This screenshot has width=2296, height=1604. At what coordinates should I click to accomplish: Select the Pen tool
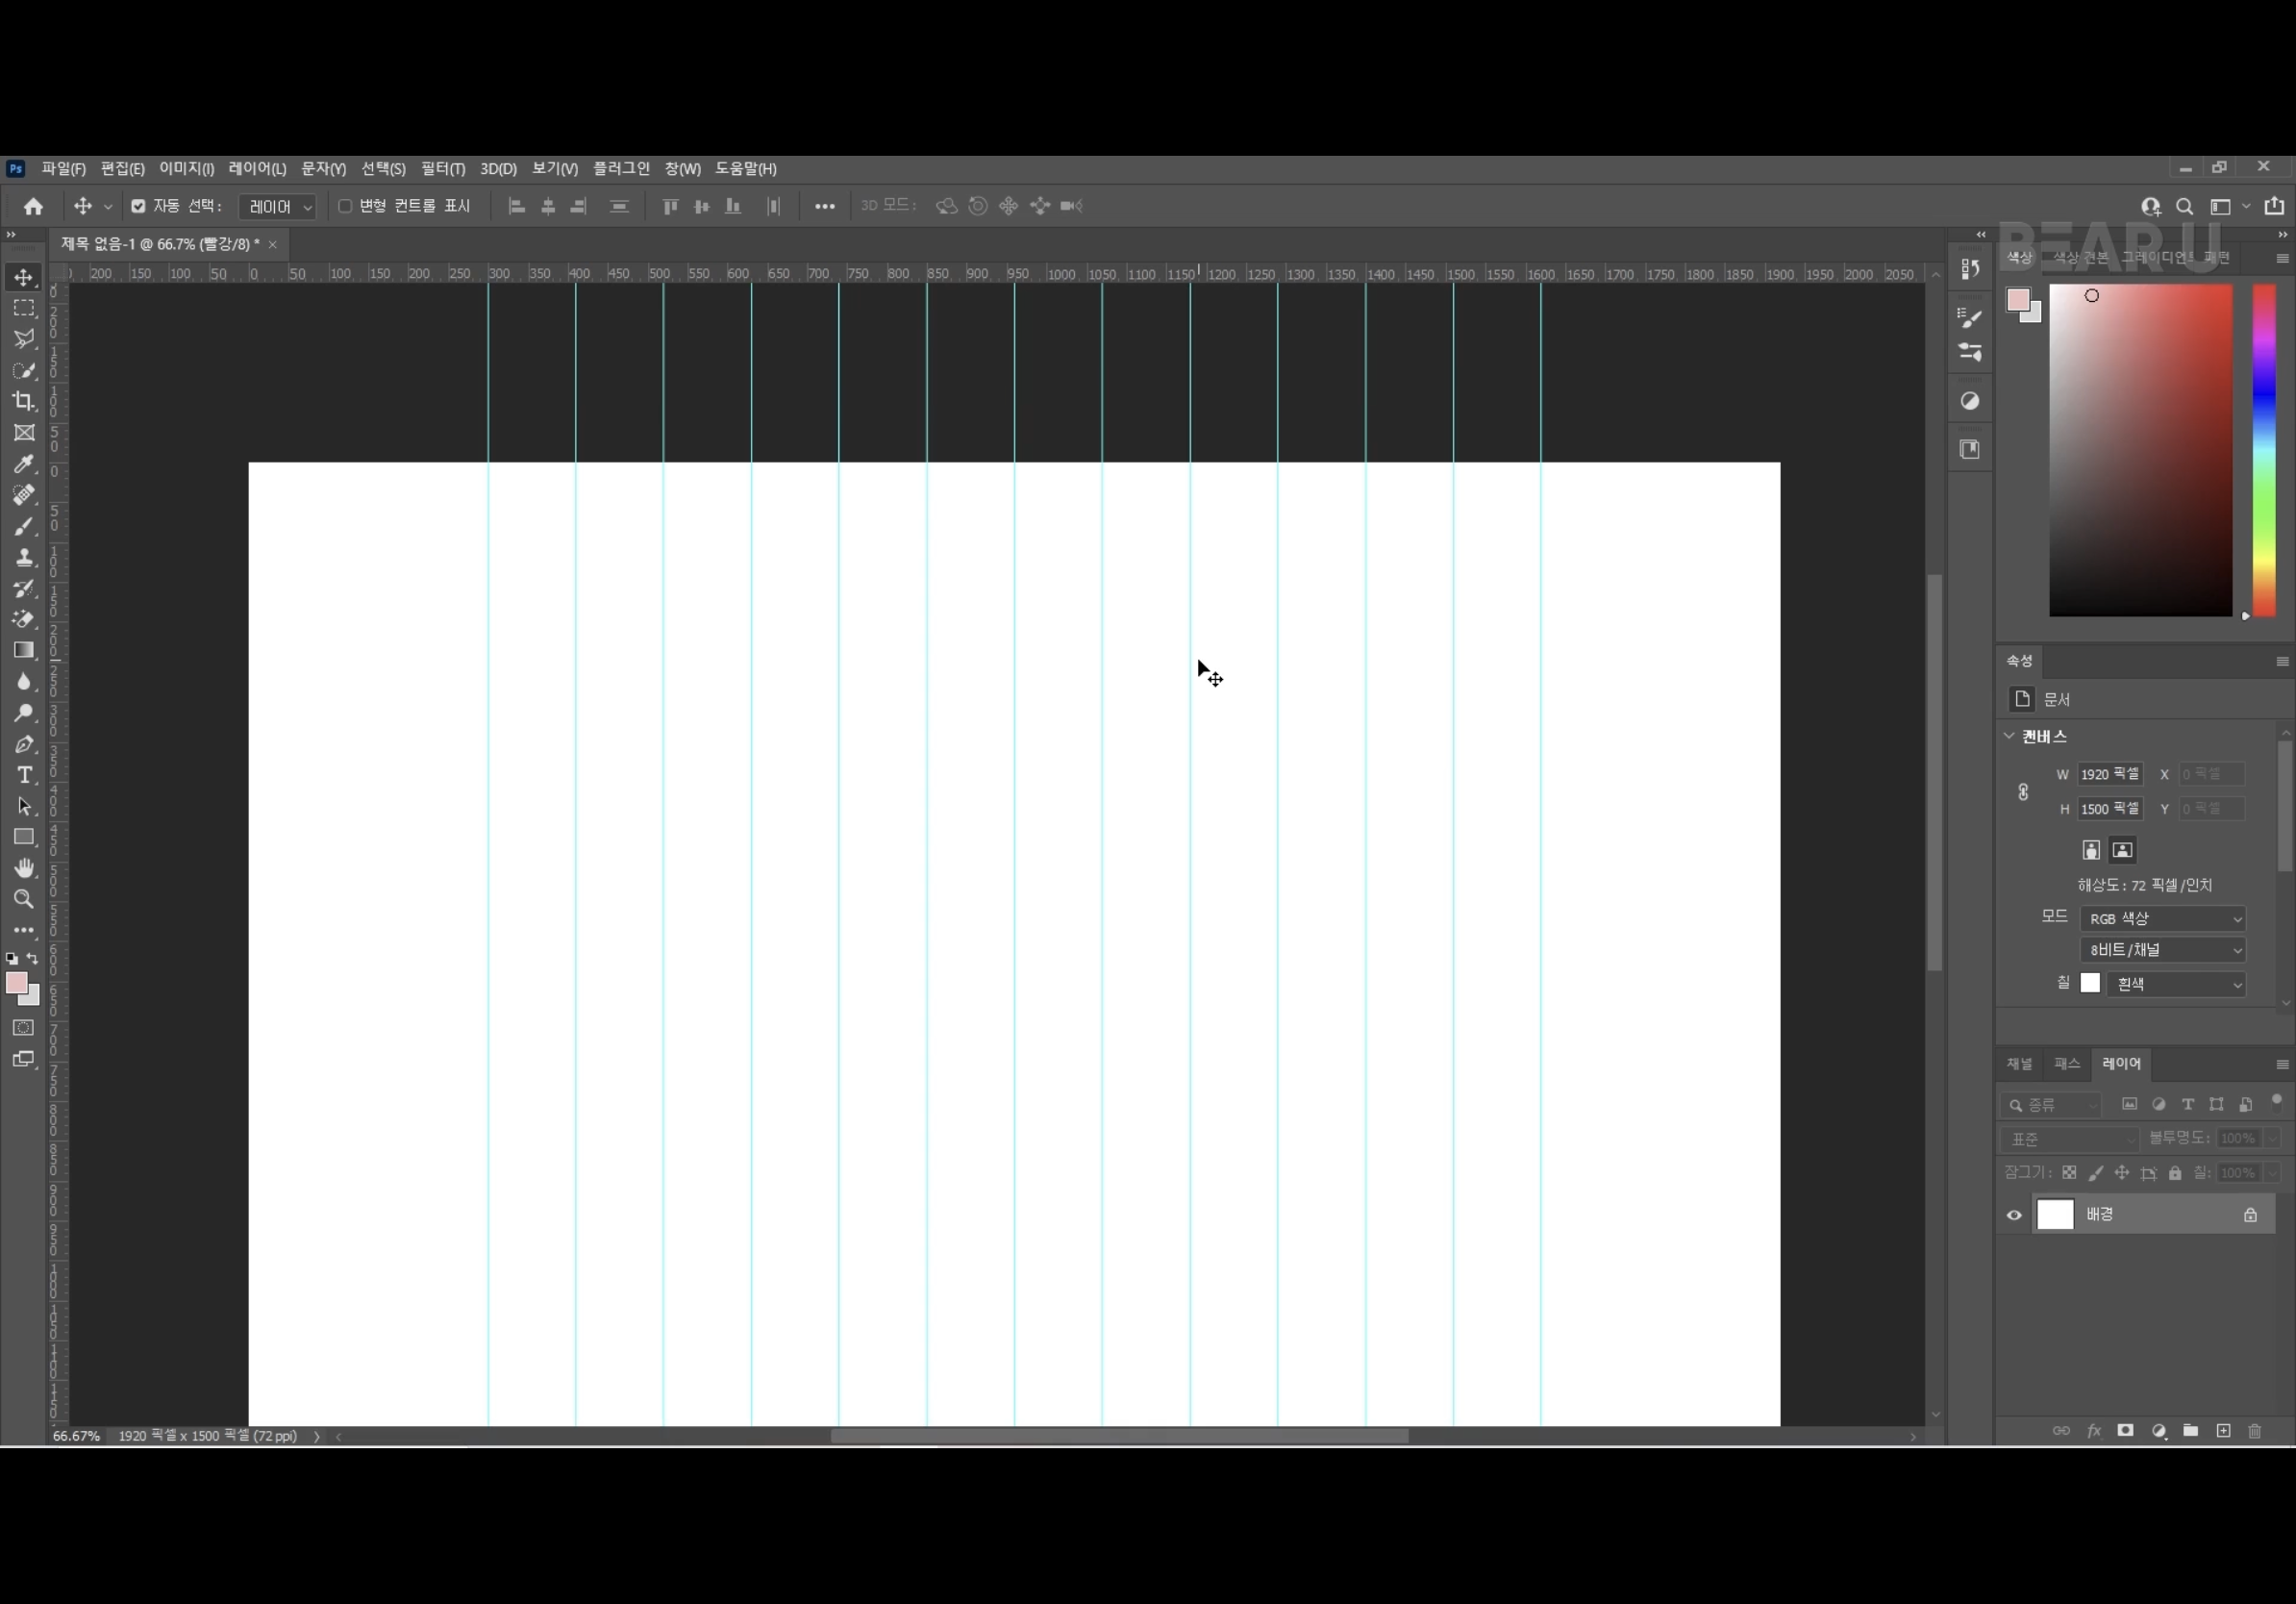point(24,744)
